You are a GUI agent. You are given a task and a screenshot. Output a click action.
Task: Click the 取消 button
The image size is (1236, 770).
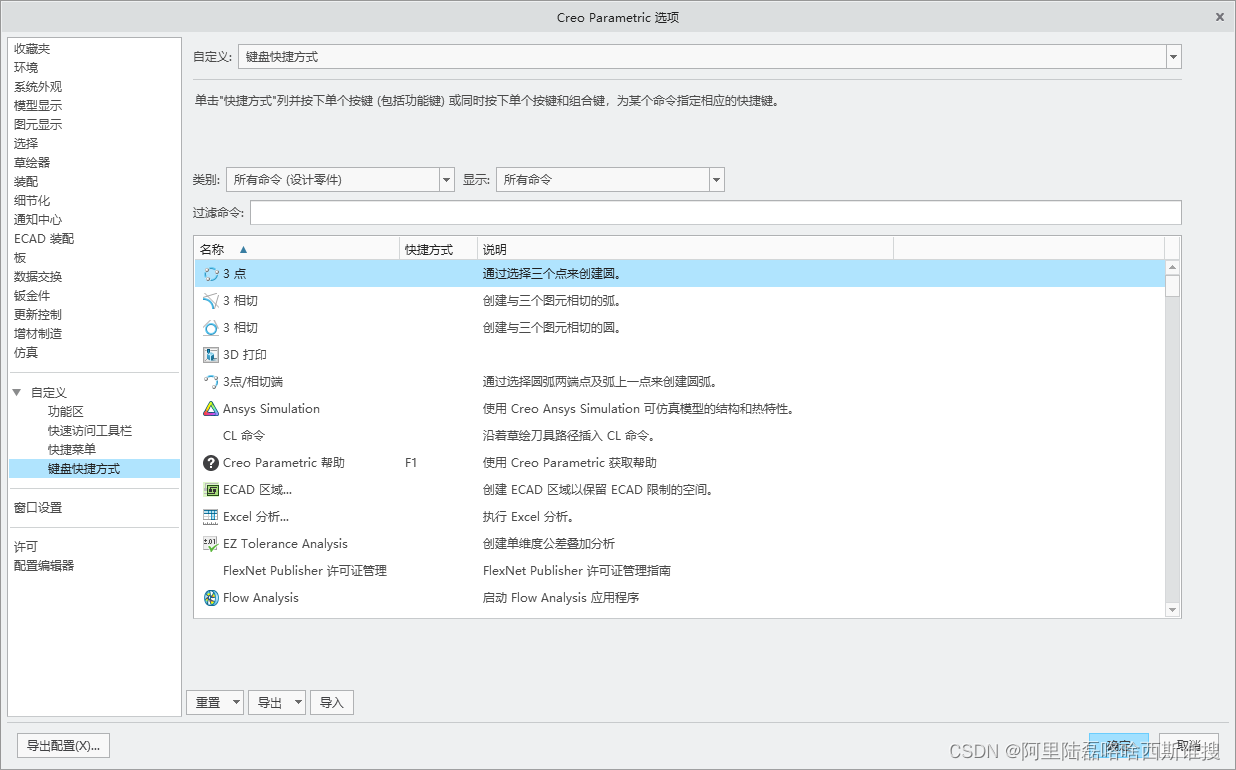coord(1188,746)
